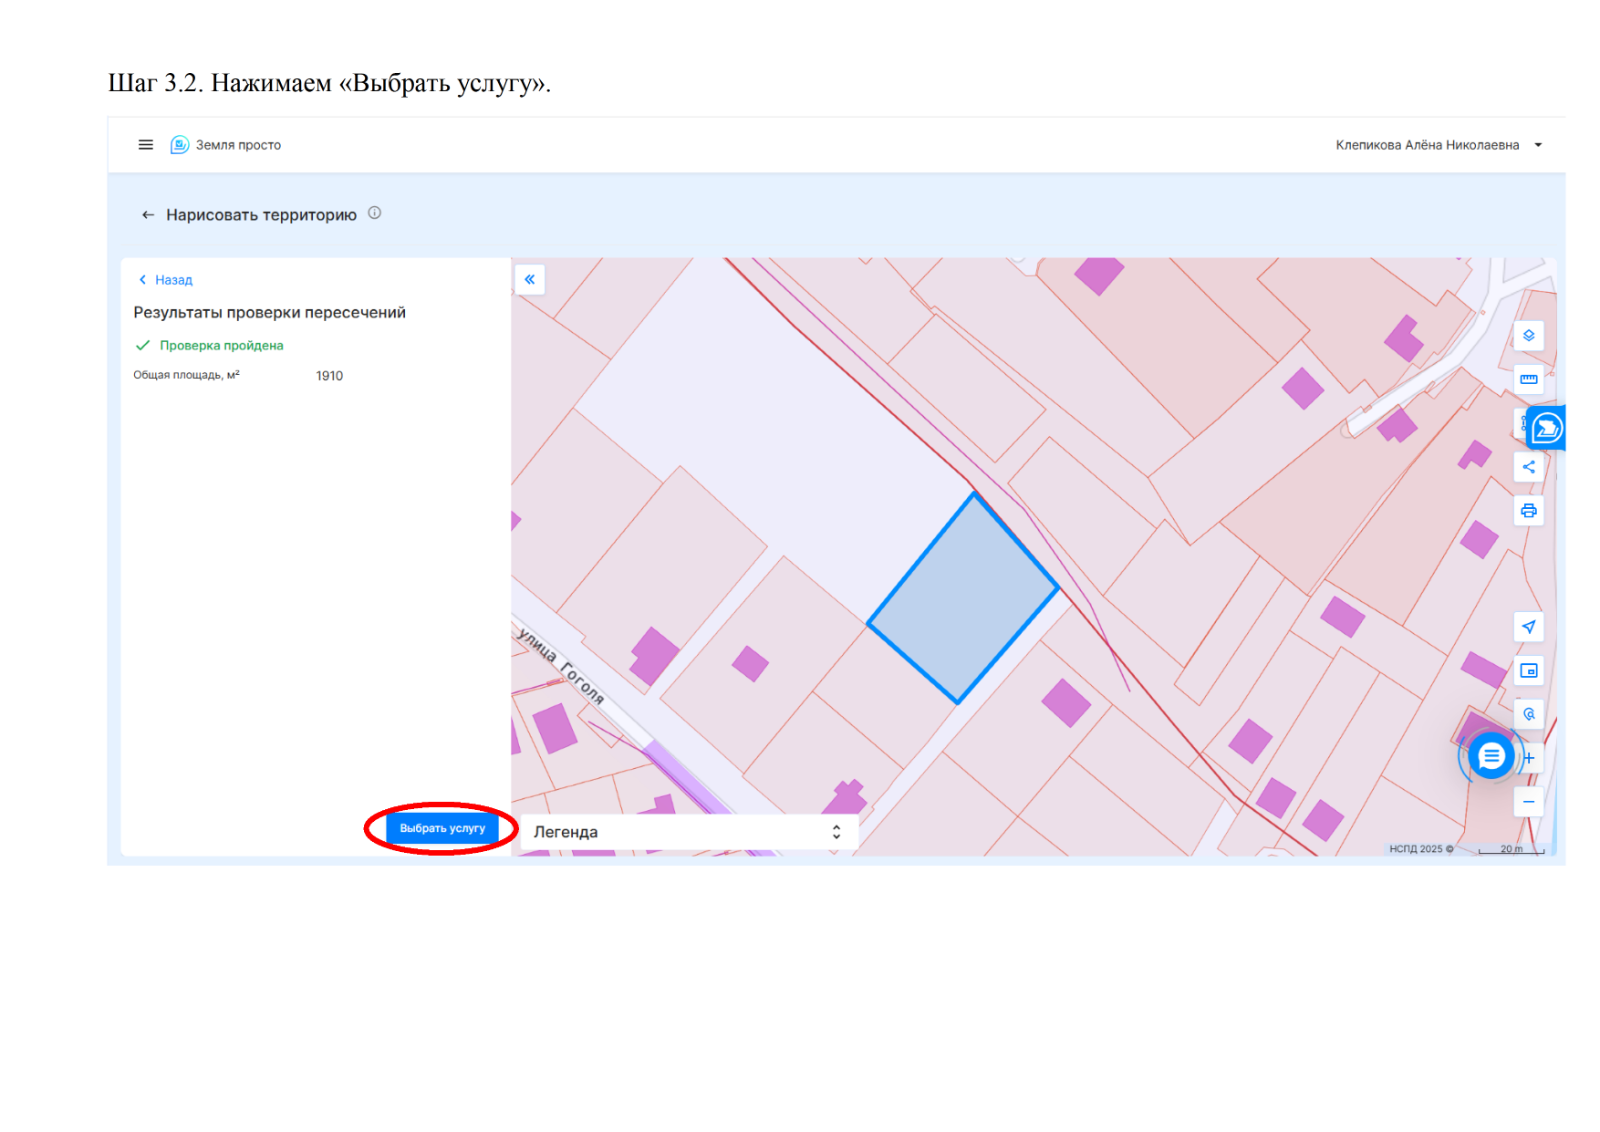Viewport: 1600px width, 1132px height.
Task: Select the ruler measurement tool
Action: point(1528,380)
